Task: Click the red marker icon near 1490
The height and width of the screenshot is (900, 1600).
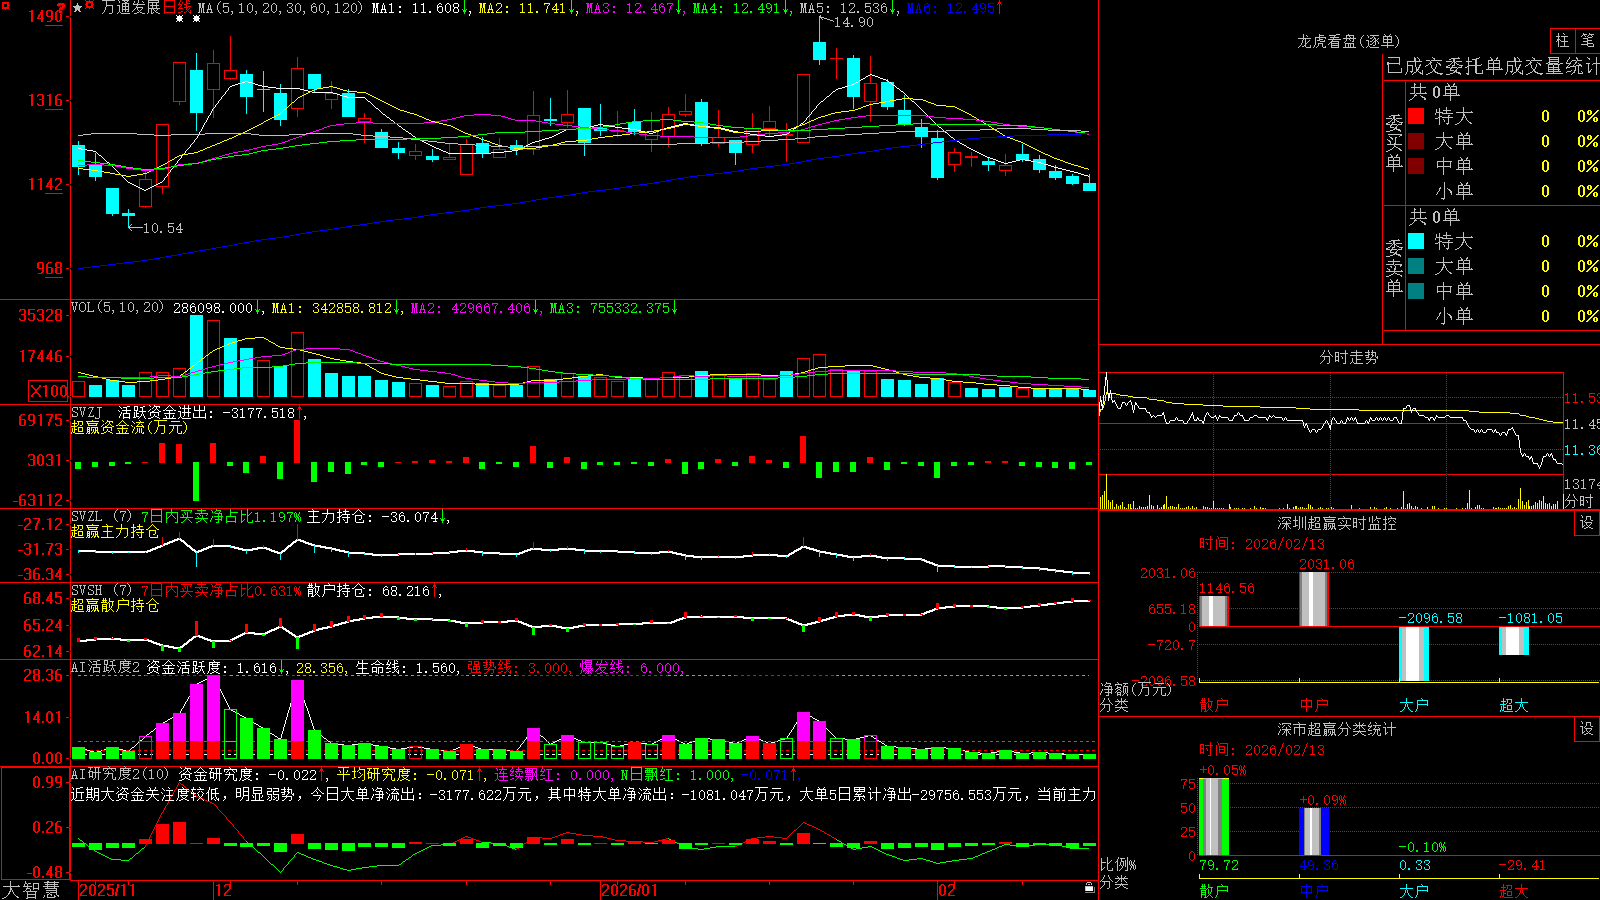Action: pyautogui.click(x=63, y=9)
